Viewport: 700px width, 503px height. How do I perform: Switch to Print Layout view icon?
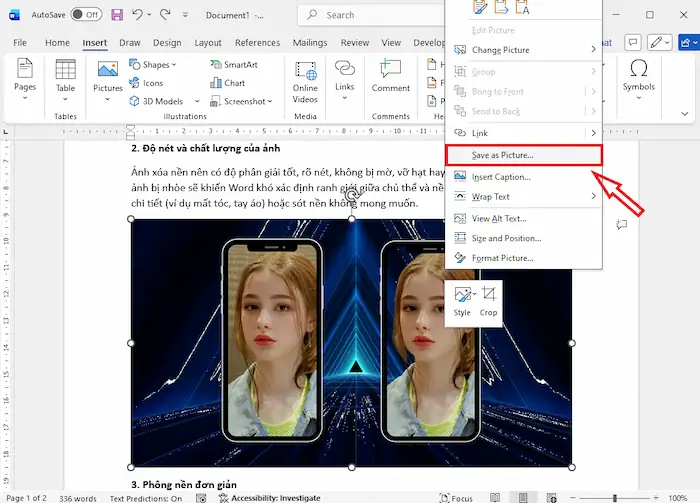coord(523,498)
